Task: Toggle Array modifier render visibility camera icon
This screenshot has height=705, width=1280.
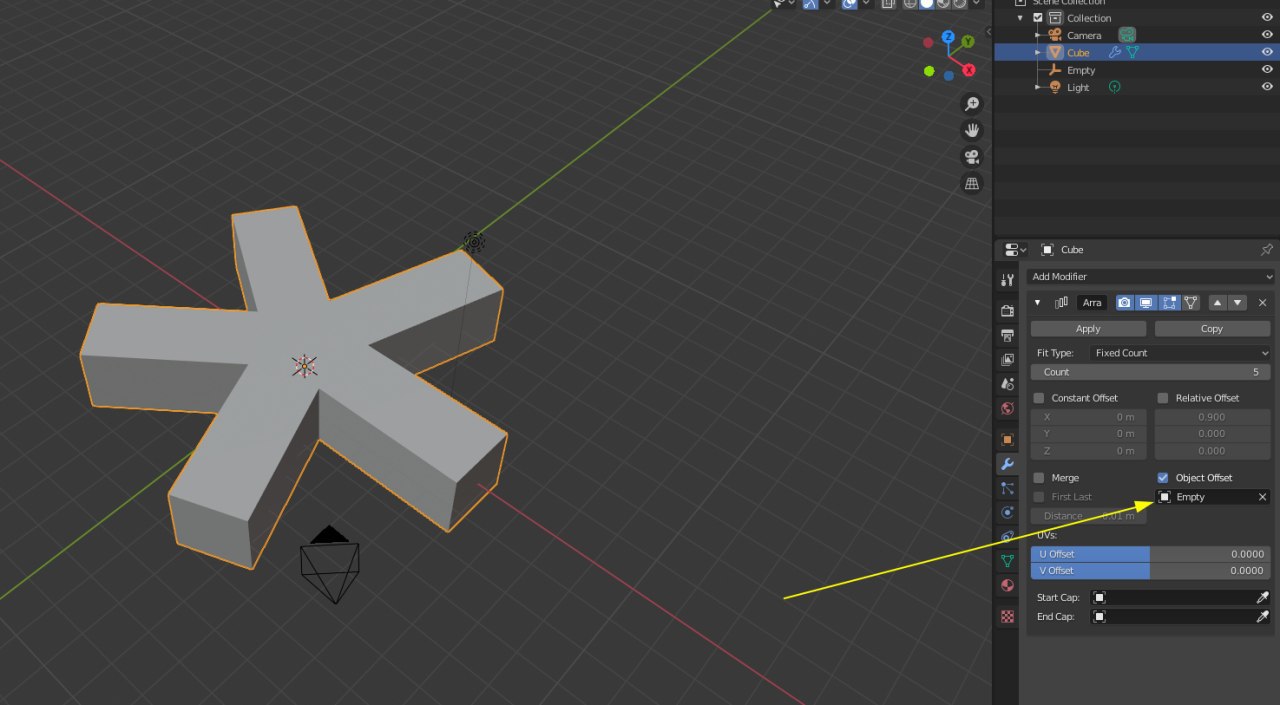Action: (x=1125, y=302)
